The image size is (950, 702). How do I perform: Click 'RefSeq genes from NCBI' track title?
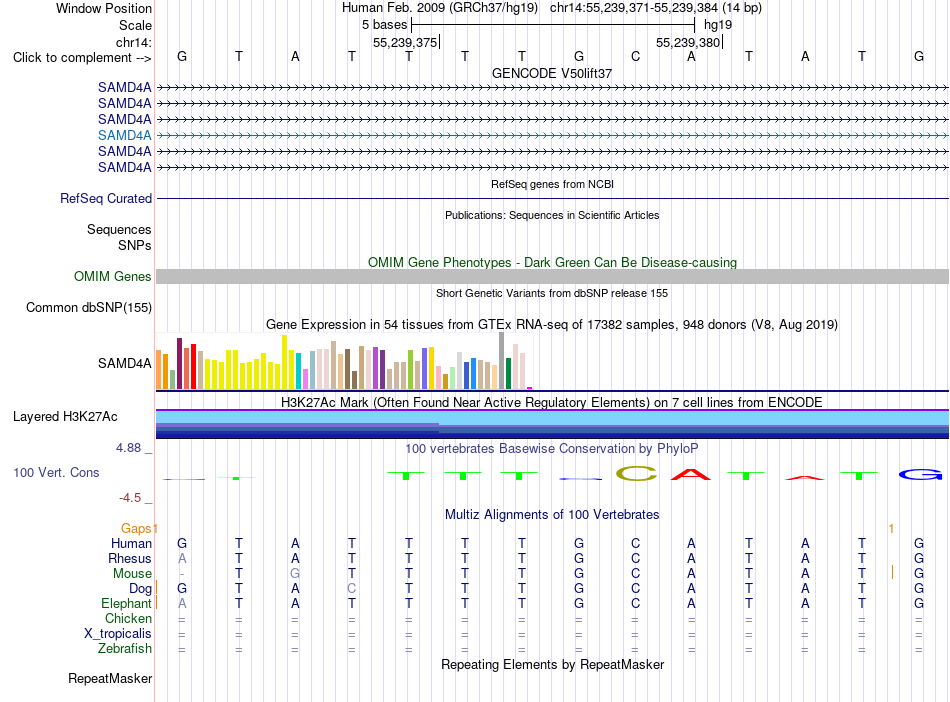(x=552, y=184)
